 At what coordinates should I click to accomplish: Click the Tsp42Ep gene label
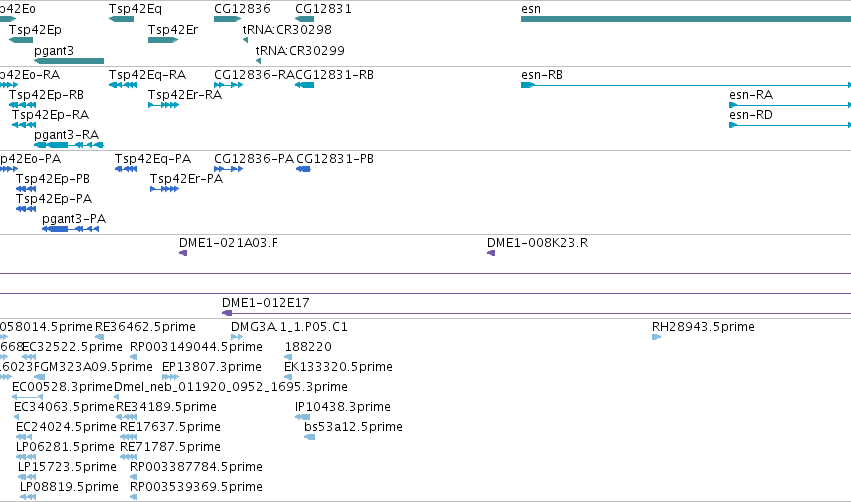coord(35,29)
